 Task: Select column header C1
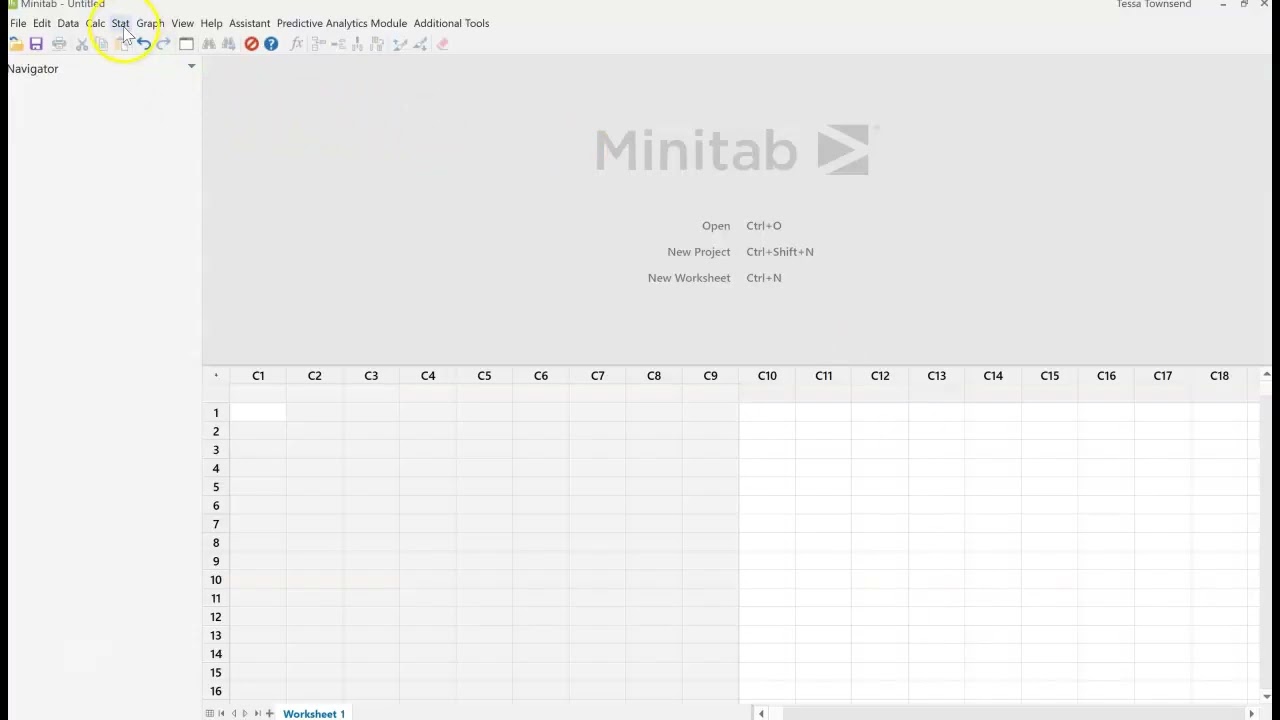pyautogui.click(x=258, y=376)
